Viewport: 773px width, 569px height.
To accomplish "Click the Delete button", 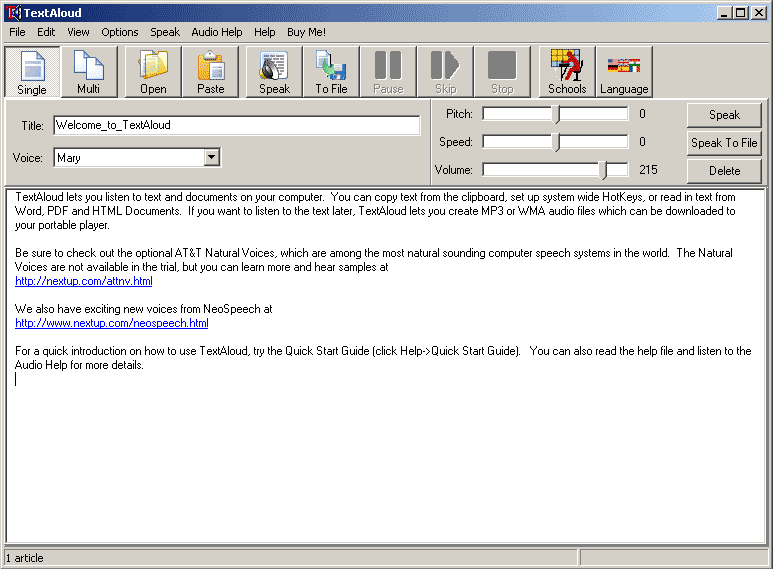I will (x=724, y=171).
